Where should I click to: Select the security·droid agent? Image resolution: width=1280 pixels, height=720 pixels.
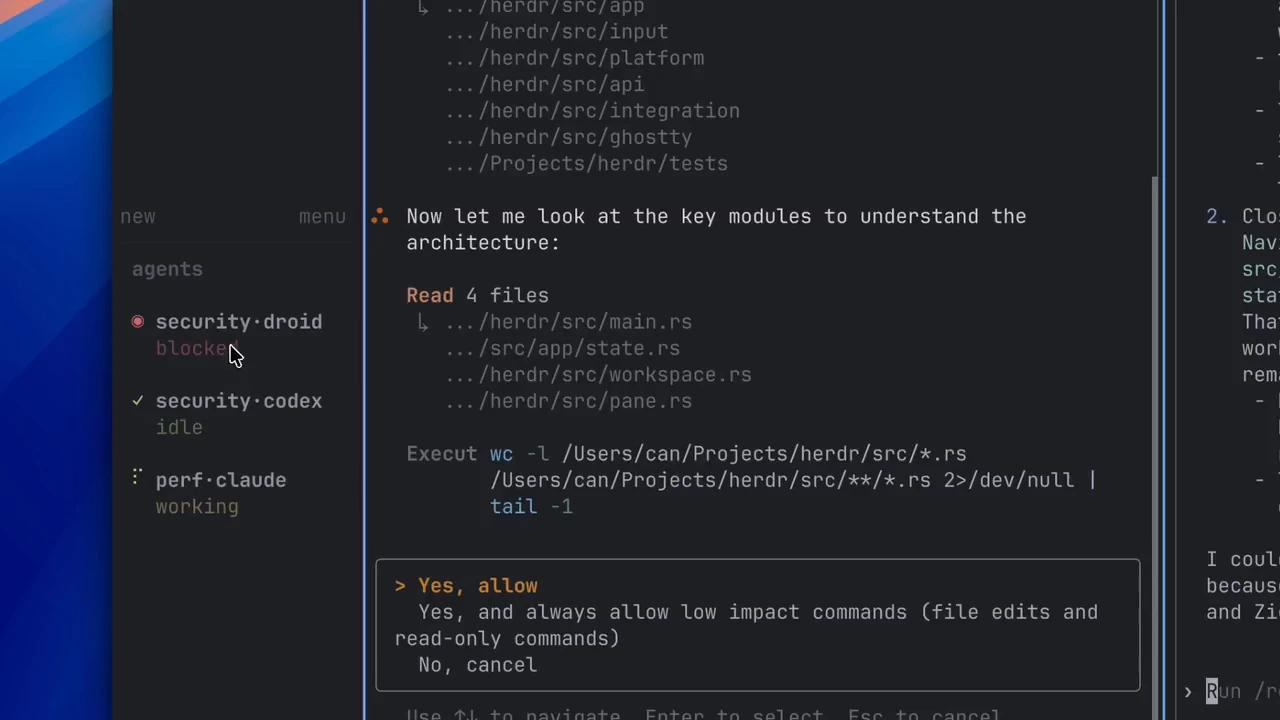238,322
